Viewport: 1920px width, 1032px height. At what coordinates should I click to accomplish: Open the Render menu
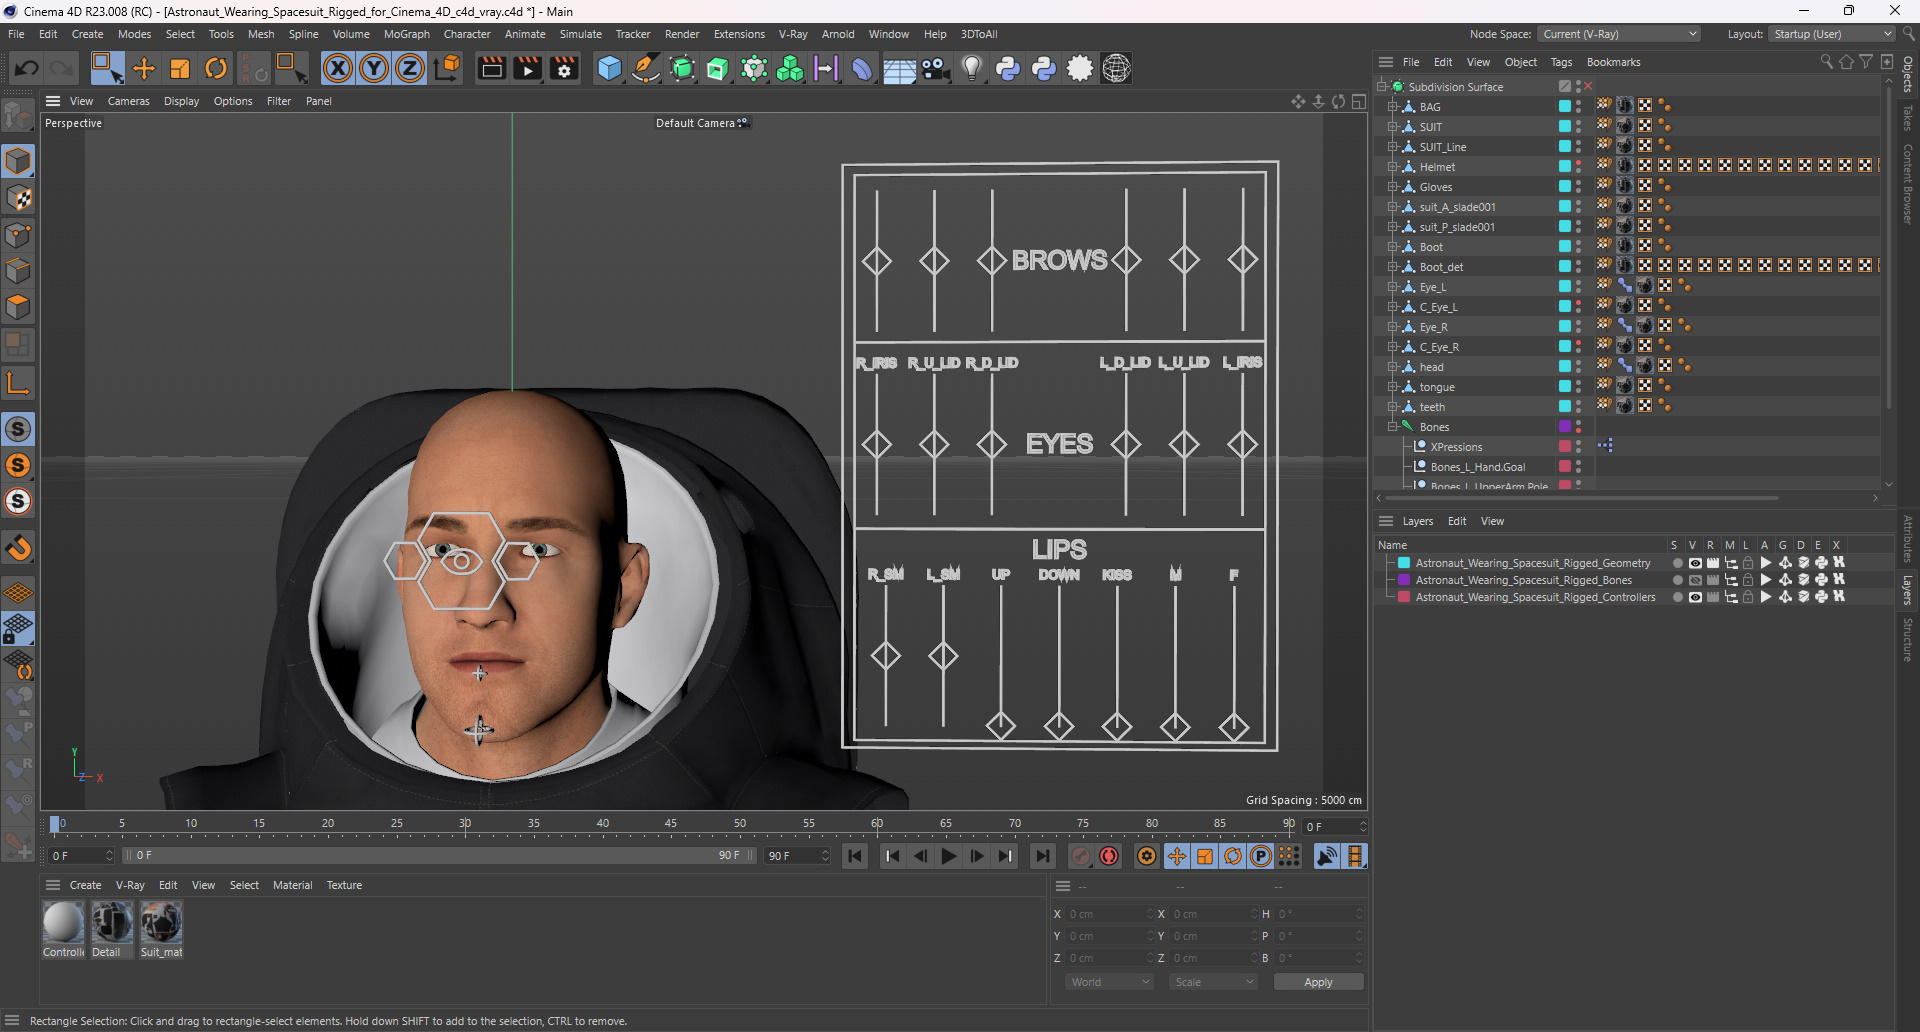[x=682, y=34]
